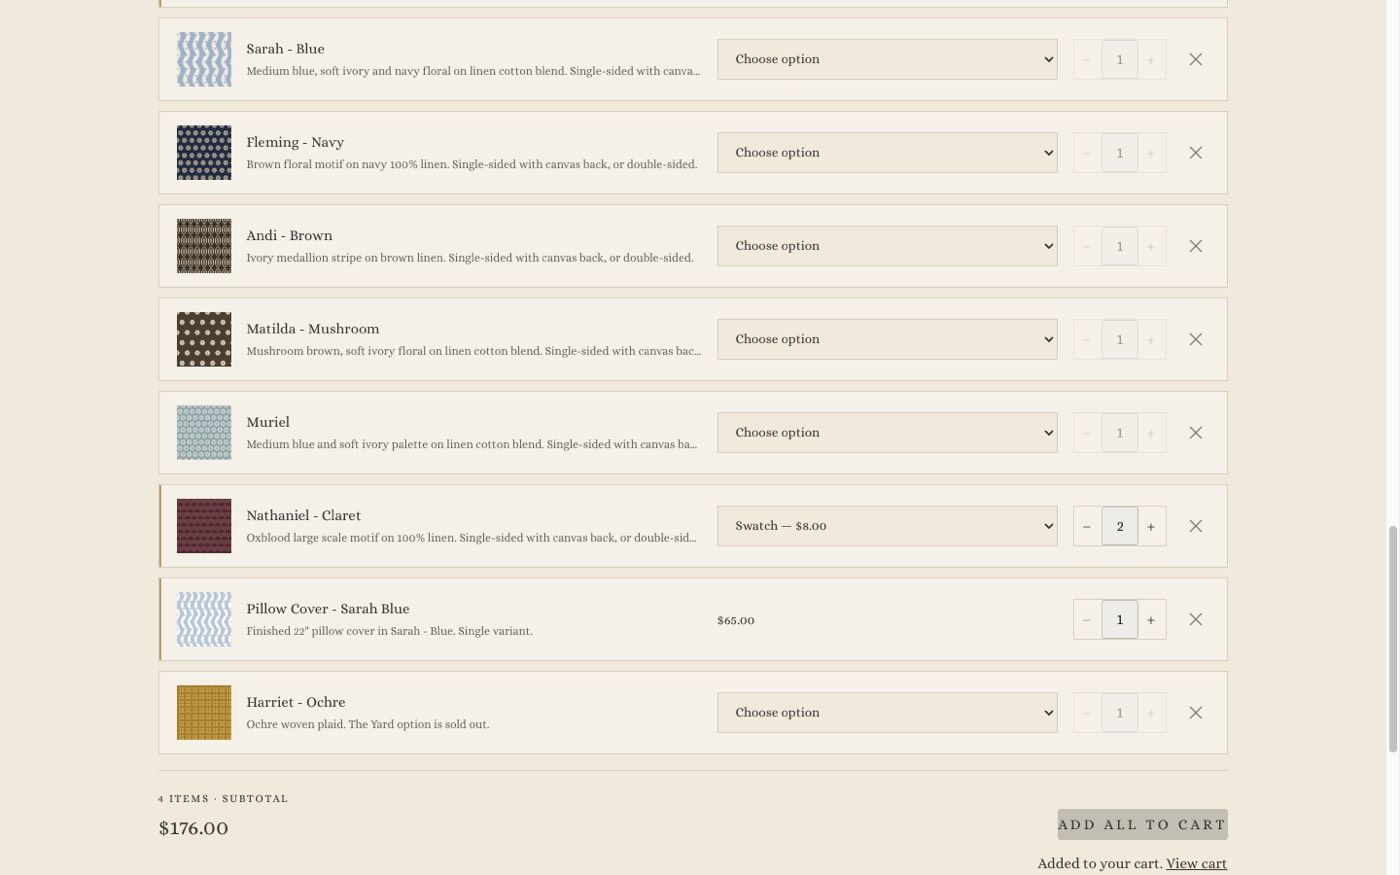Click the $176.00 subtotal amount
Viewport: 1400px width, 875px height.
(193, 828)
